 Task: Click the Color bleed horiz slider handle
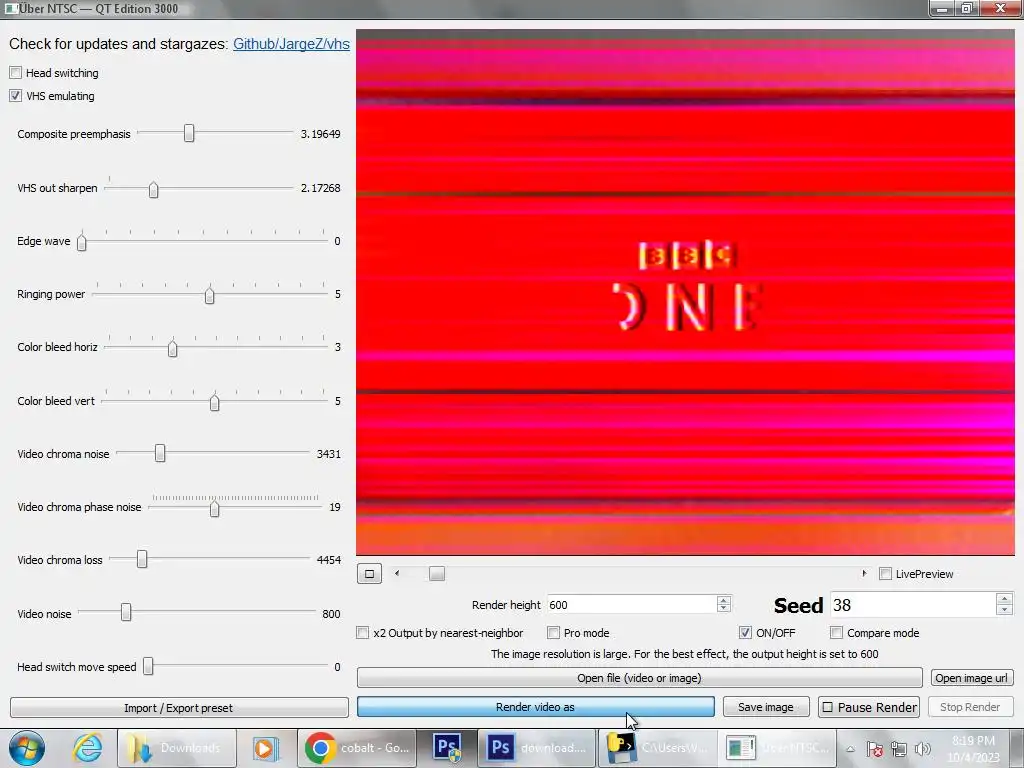(x=172, y=349)
